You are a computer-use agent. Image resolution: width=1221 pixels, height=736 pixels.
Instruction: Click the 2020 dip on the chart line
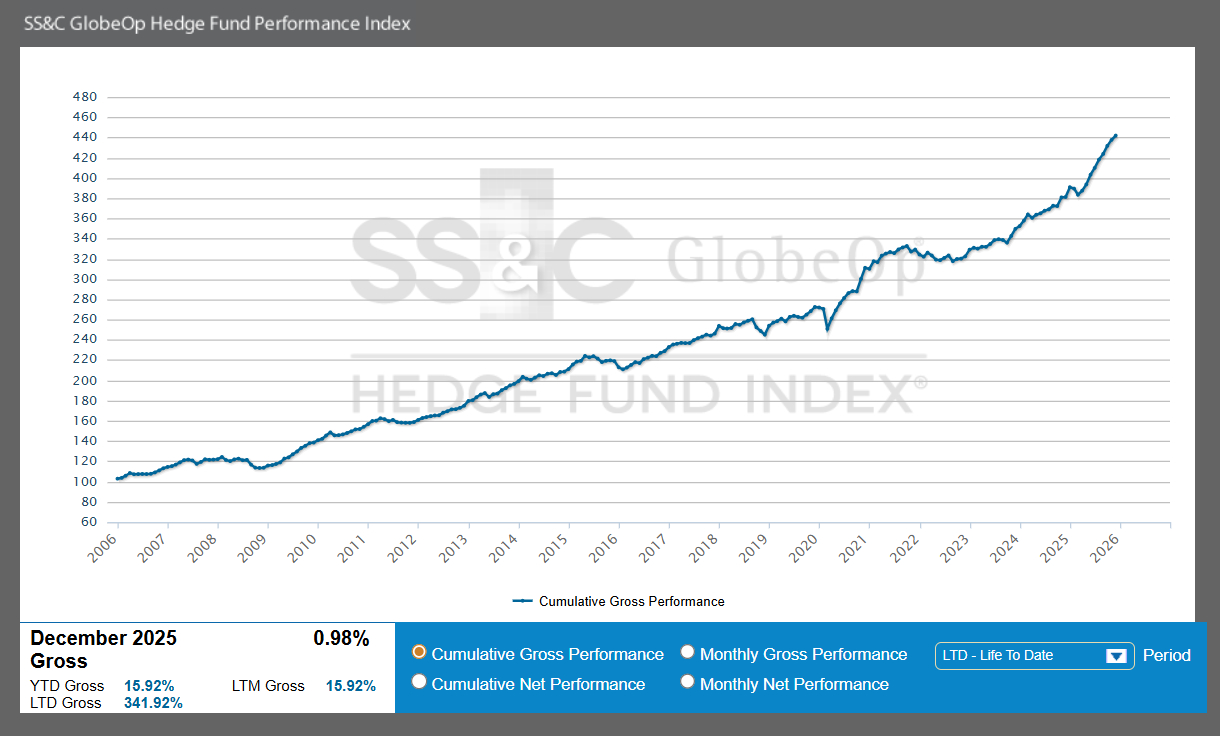[826, 328]
